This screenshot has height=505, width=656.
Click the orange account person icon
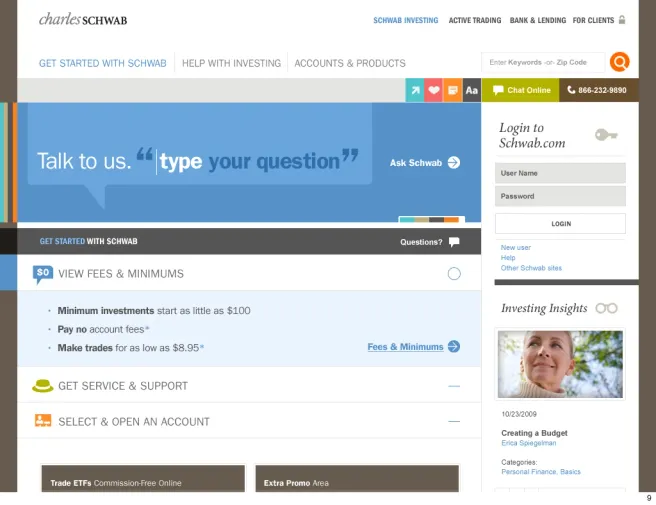tap(43, 420)
